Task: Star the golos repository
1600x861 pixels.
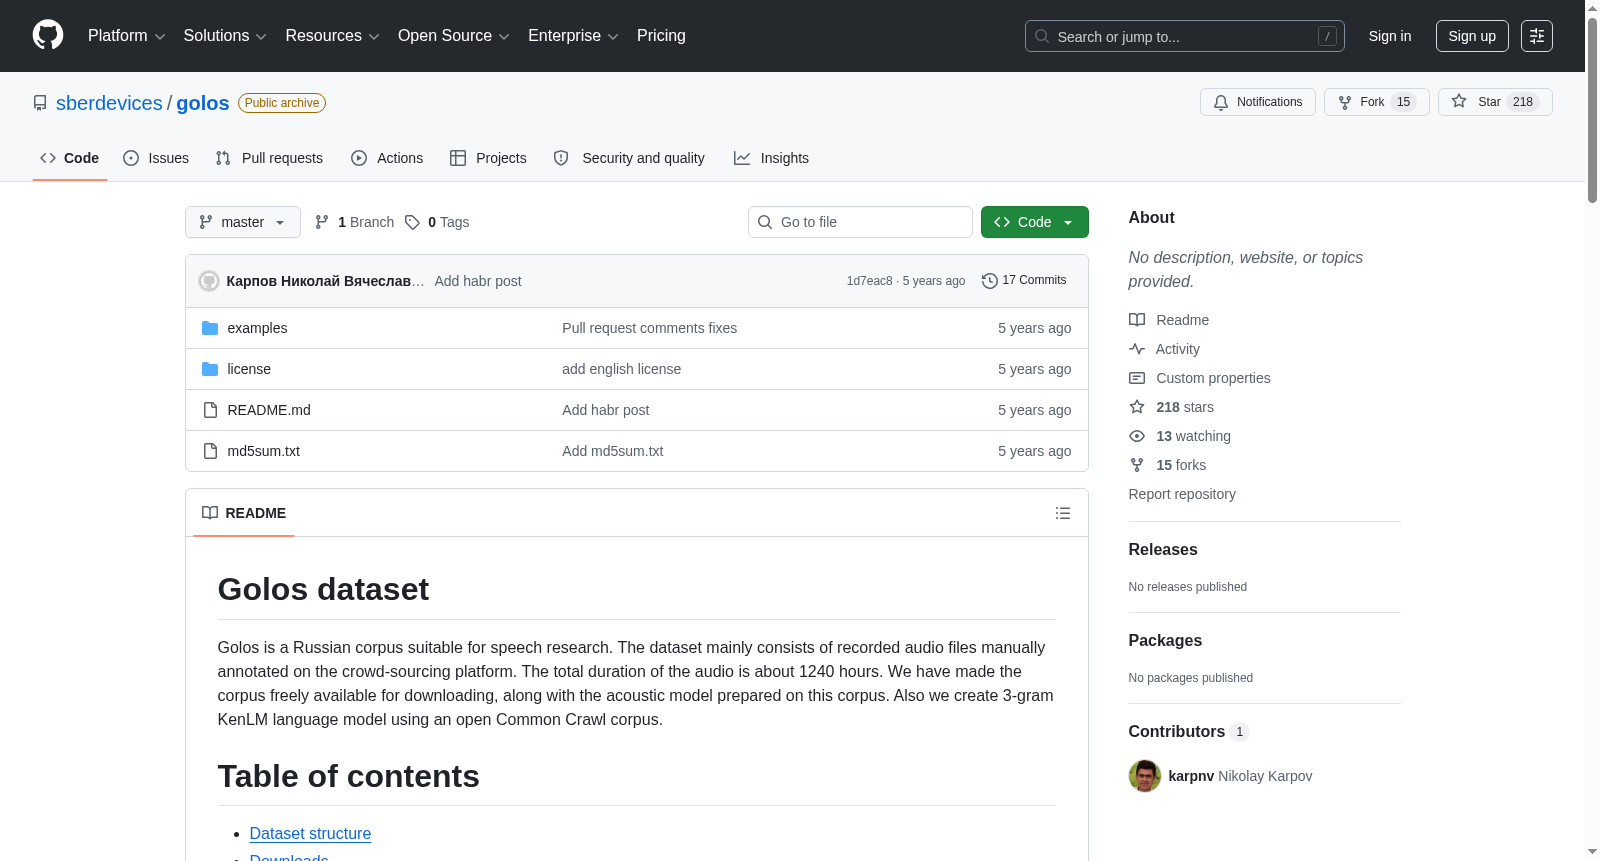Action: pos(1495,102)
